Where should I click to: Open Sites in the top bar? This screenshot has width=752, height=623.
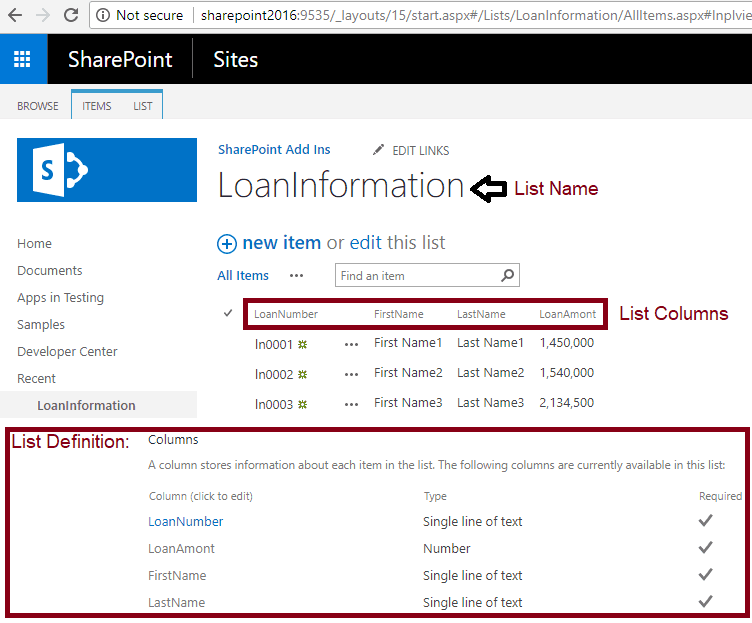click(x=235, y=59)
